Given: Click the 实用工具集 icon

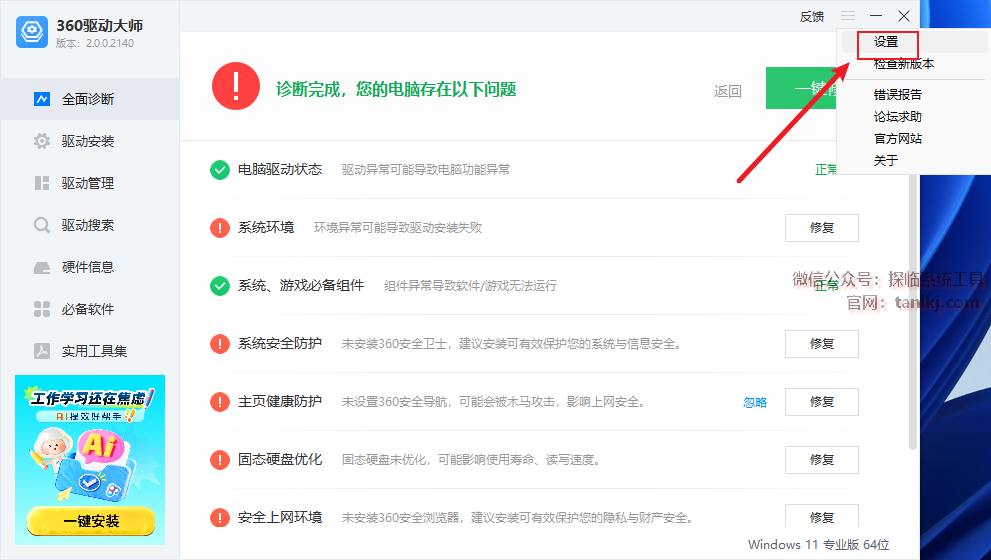Looking at the screenshot, I should pos(42,351).
